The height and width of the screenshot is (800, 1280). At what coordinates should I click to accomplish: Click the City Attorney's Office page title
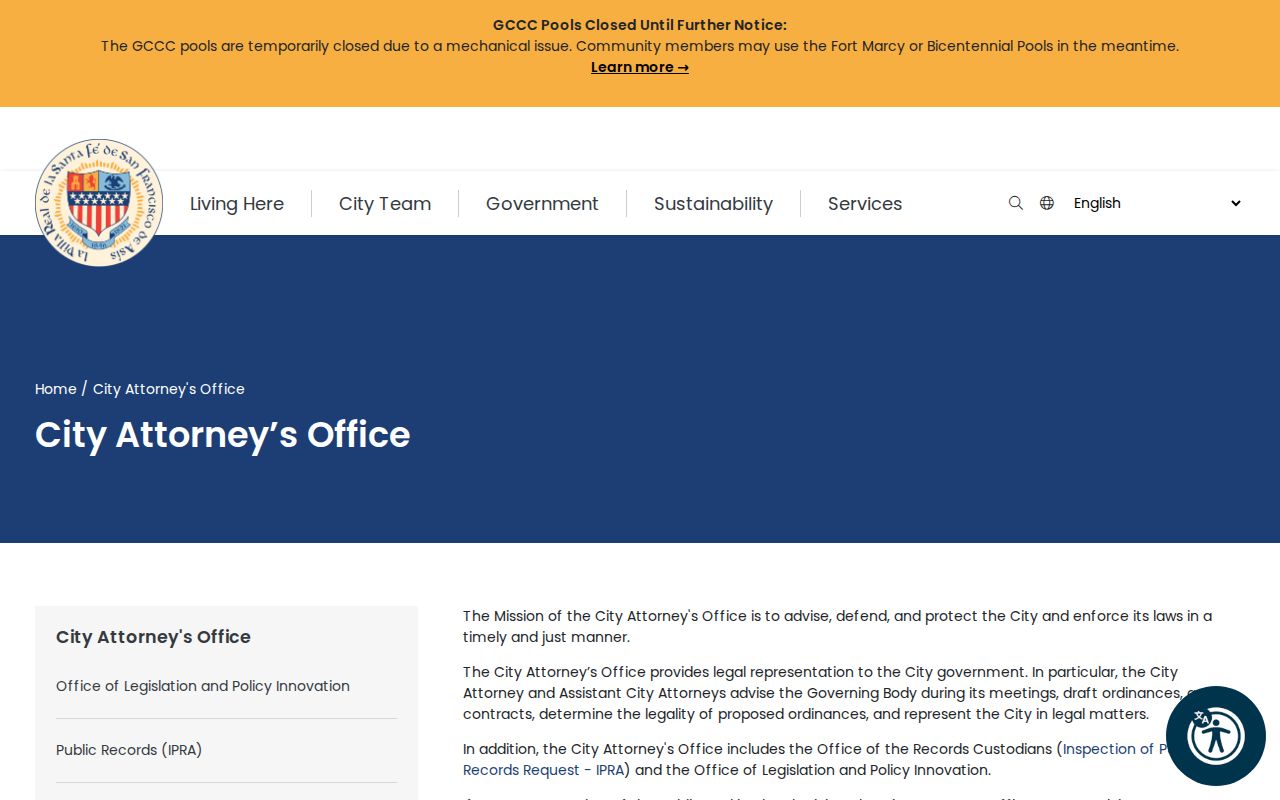(x=223, y=435)
